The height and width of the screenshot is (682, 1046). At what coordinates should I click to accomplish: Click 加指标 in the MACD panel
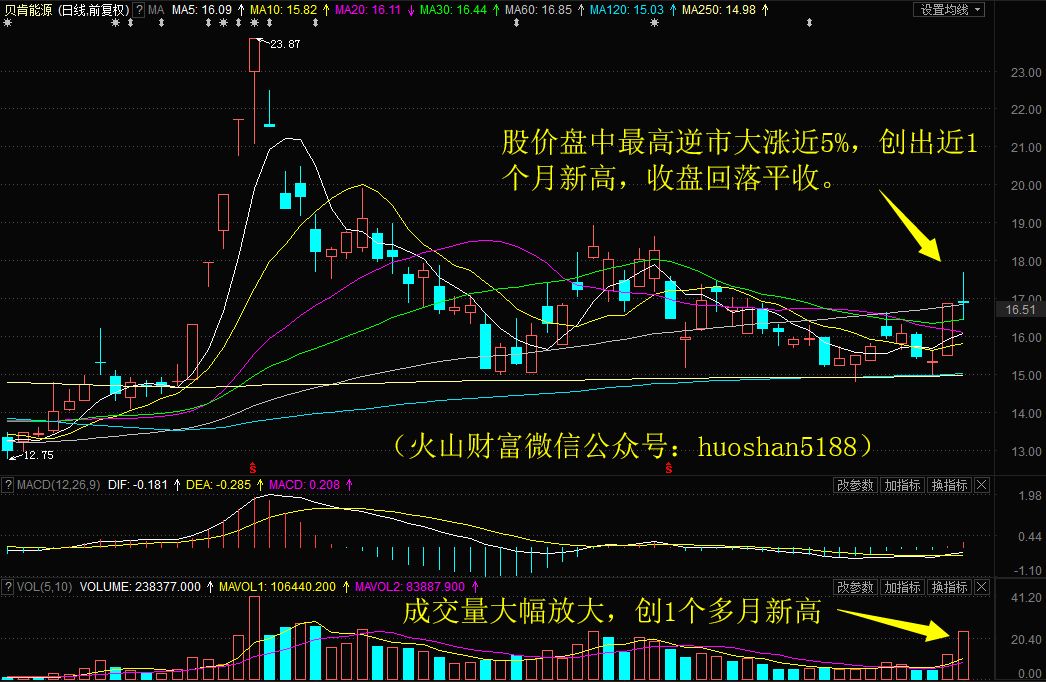click(903, 485)
